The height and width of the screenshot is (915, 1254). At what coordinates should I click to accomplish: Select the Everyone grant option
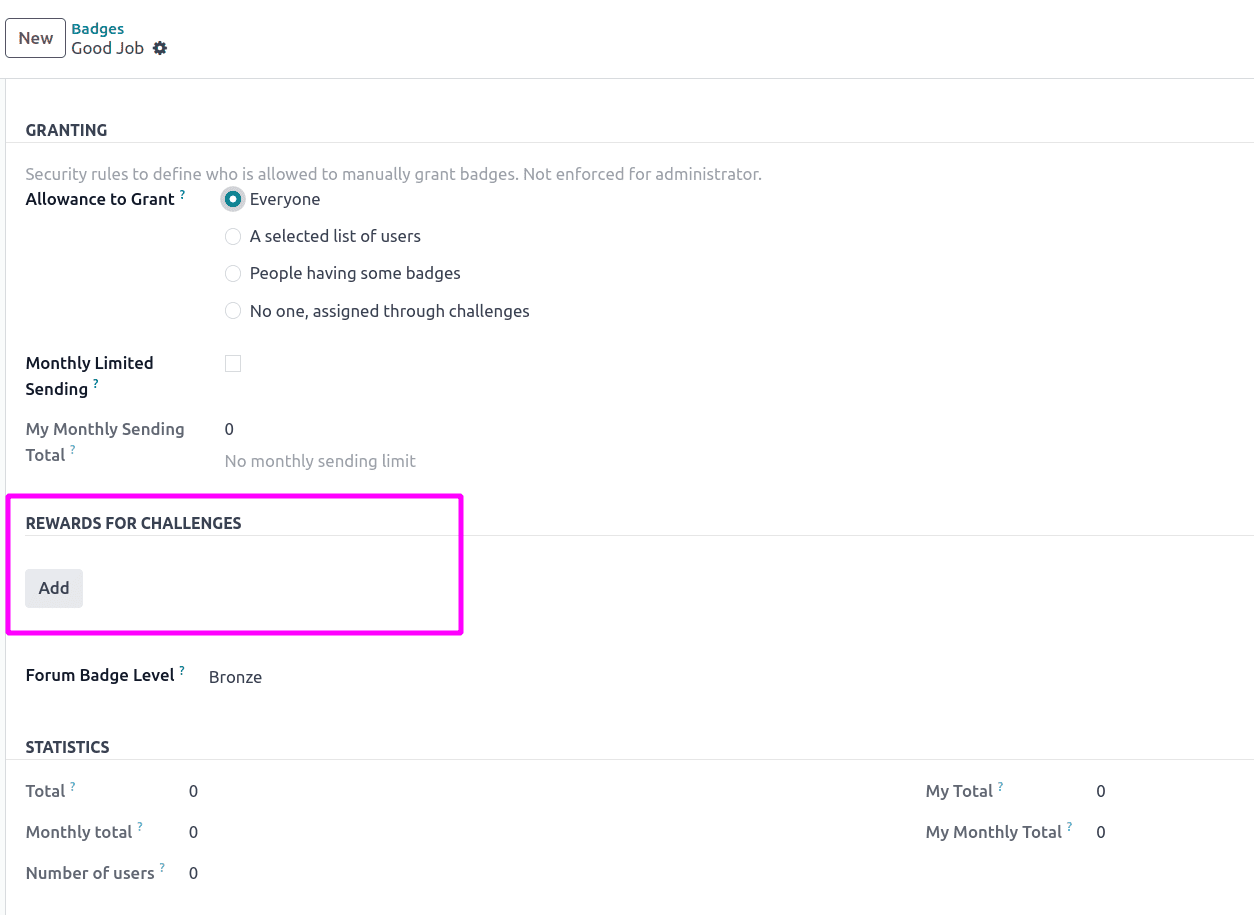coord(233,199)
